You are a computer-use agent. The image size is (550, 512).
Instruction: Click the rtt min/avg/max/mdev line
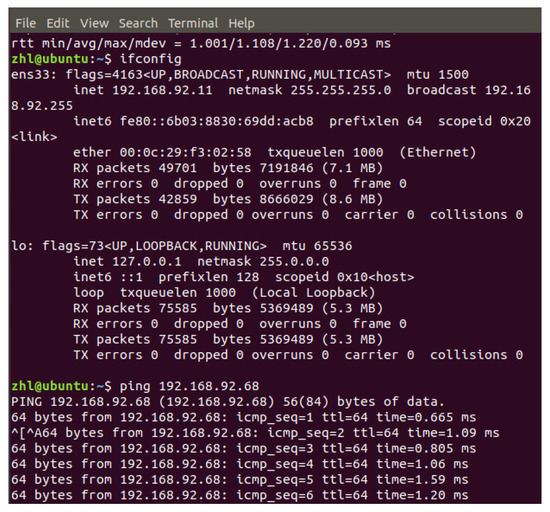[201, 43]
